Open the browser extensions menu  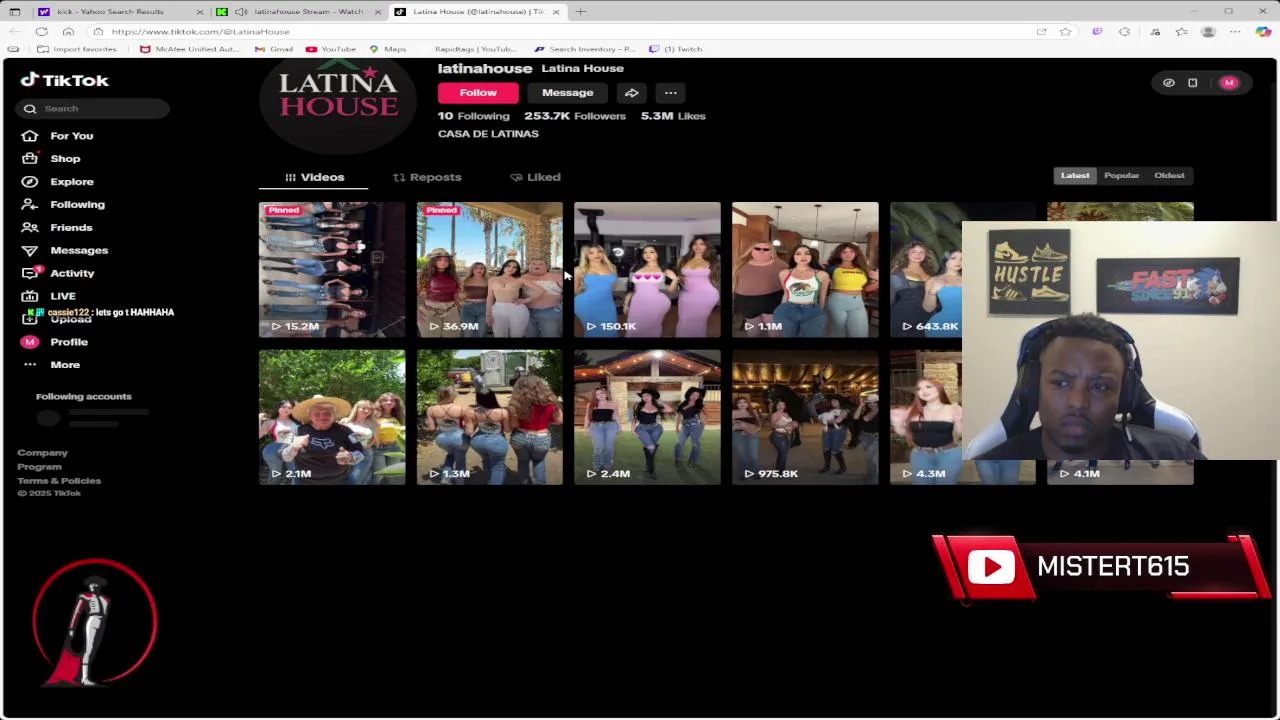click(x=1124, y=32)
